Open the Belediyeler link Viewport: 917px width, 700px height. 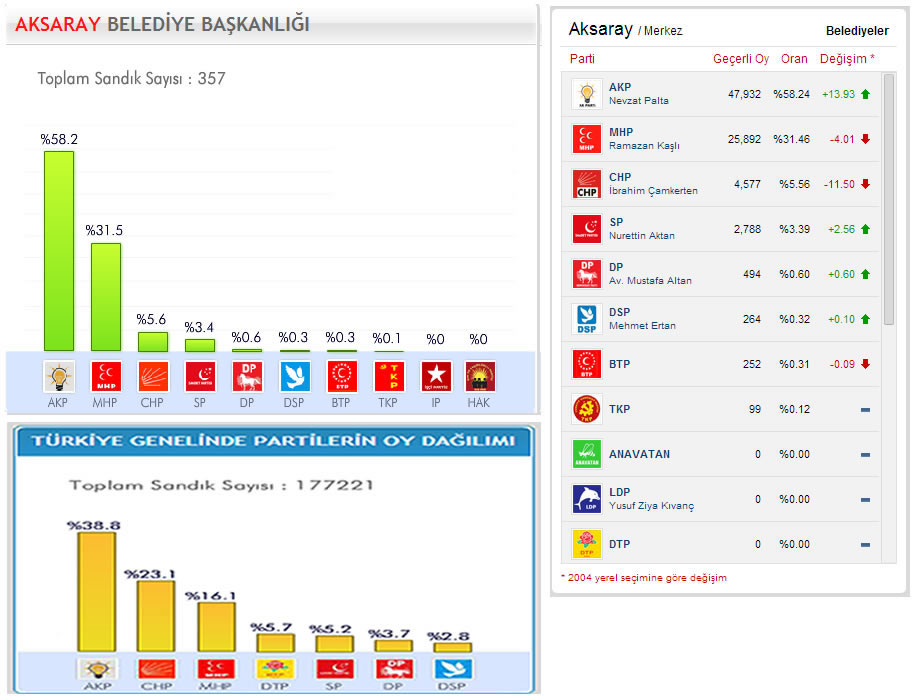click(857, 31)
